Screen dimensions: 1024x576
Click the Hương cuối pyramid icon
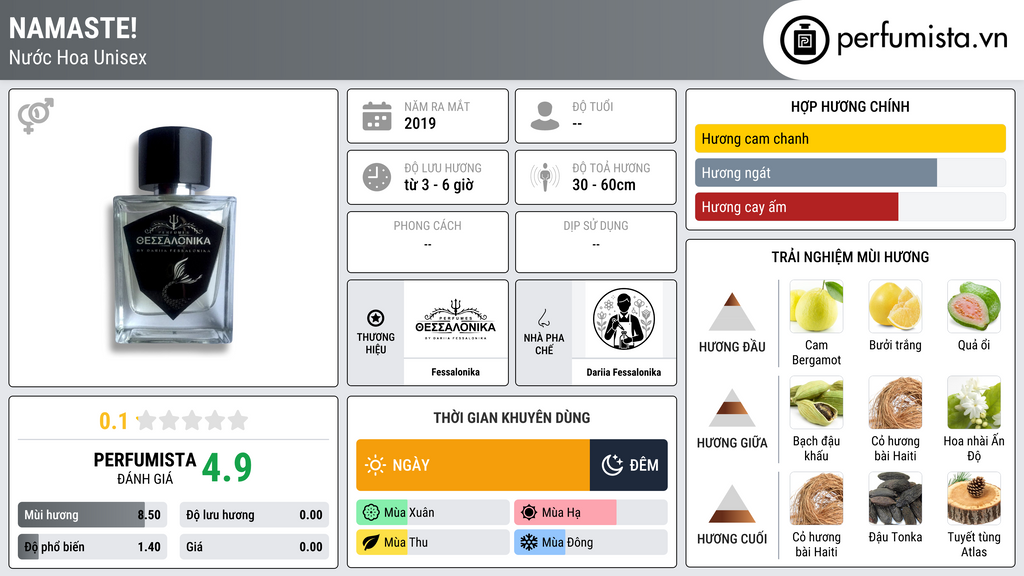coord(732,504)
